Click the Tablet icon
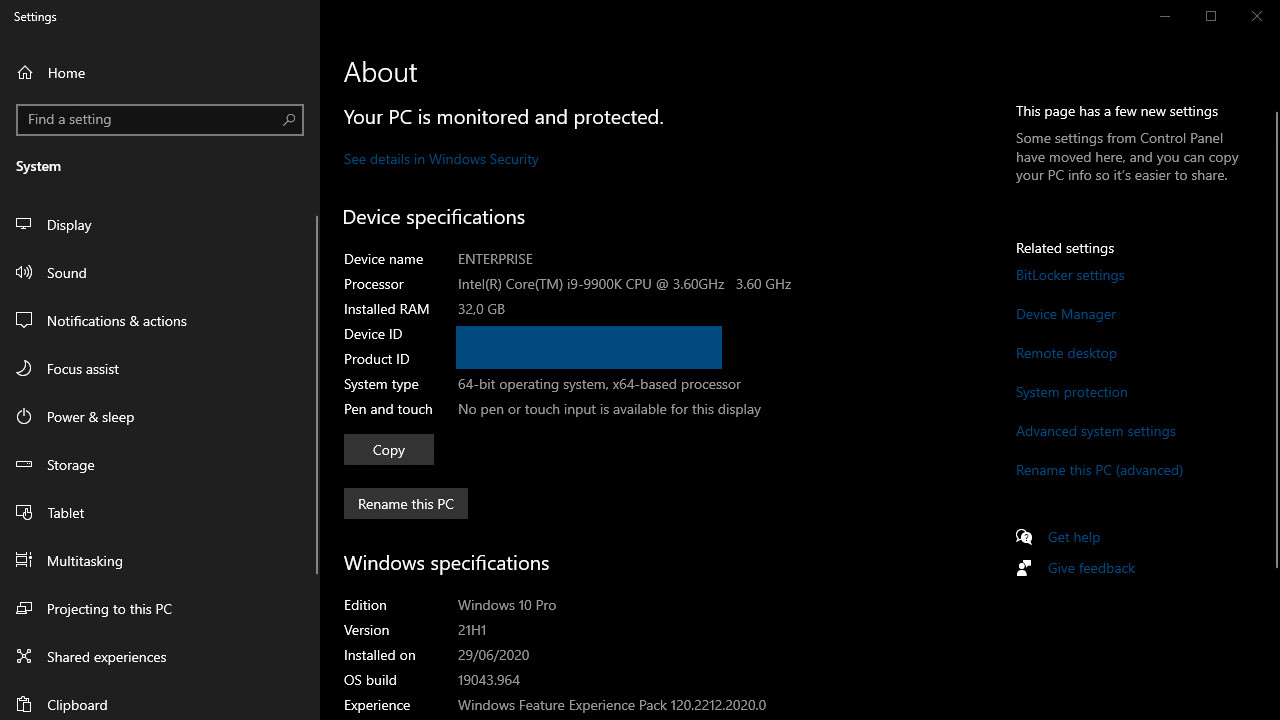Image resolution: width=1280 pixels, height=720 pixels. 24,513
